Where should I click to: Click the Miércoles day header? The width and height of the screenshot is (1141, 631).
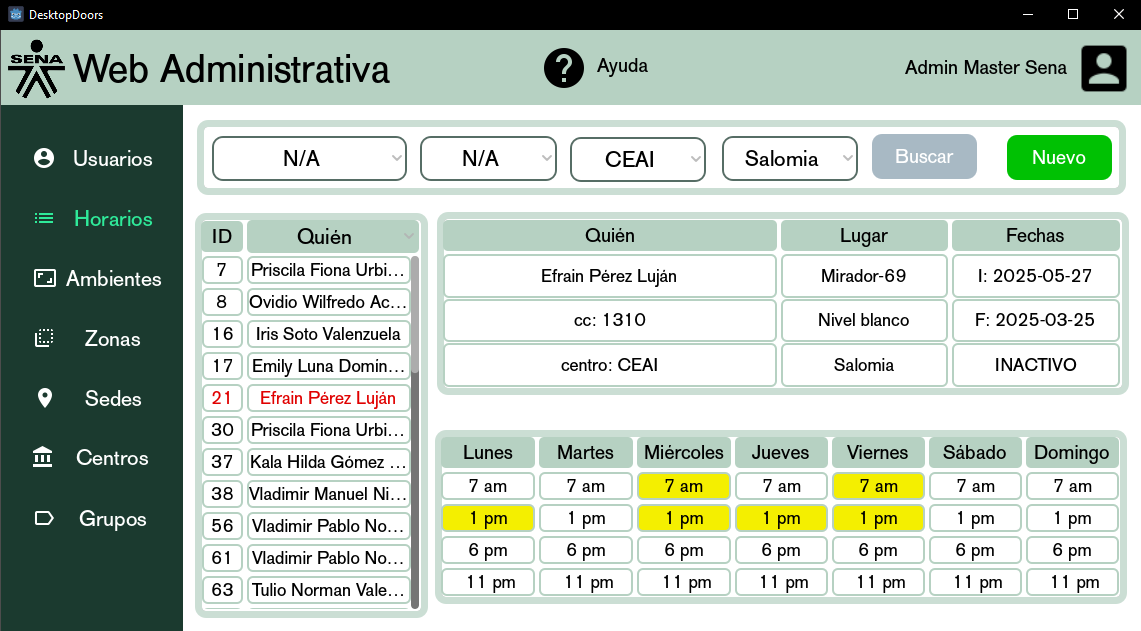tap(683, 452)
